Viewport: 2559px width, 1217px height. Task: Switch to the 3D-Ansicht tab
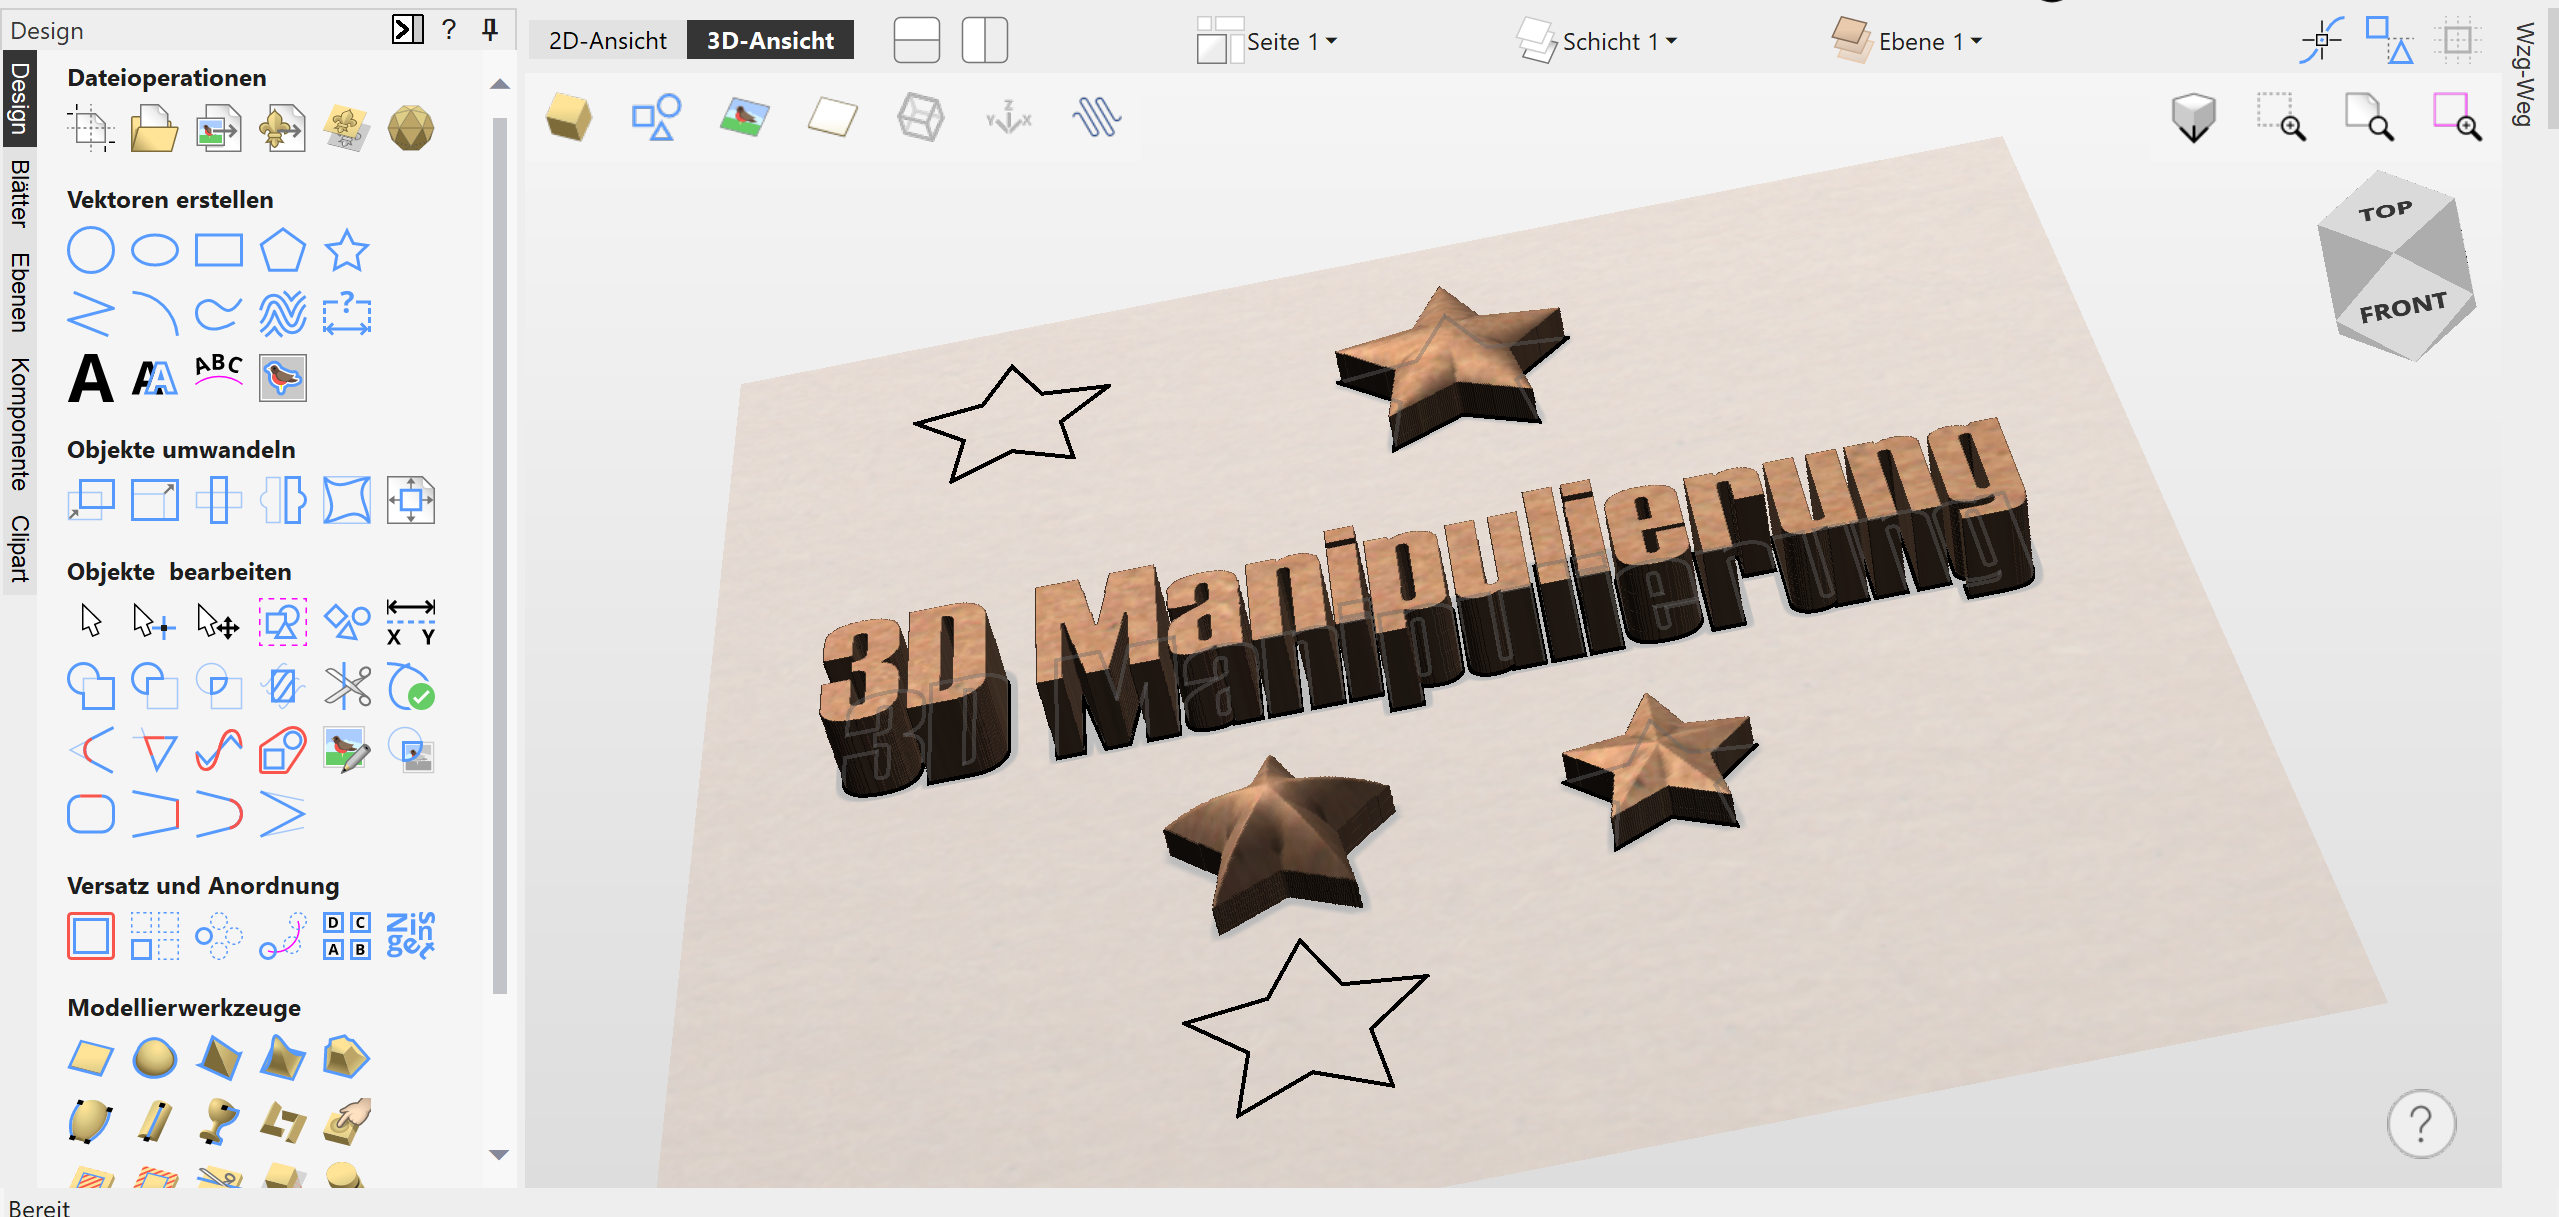pos(770,40)
